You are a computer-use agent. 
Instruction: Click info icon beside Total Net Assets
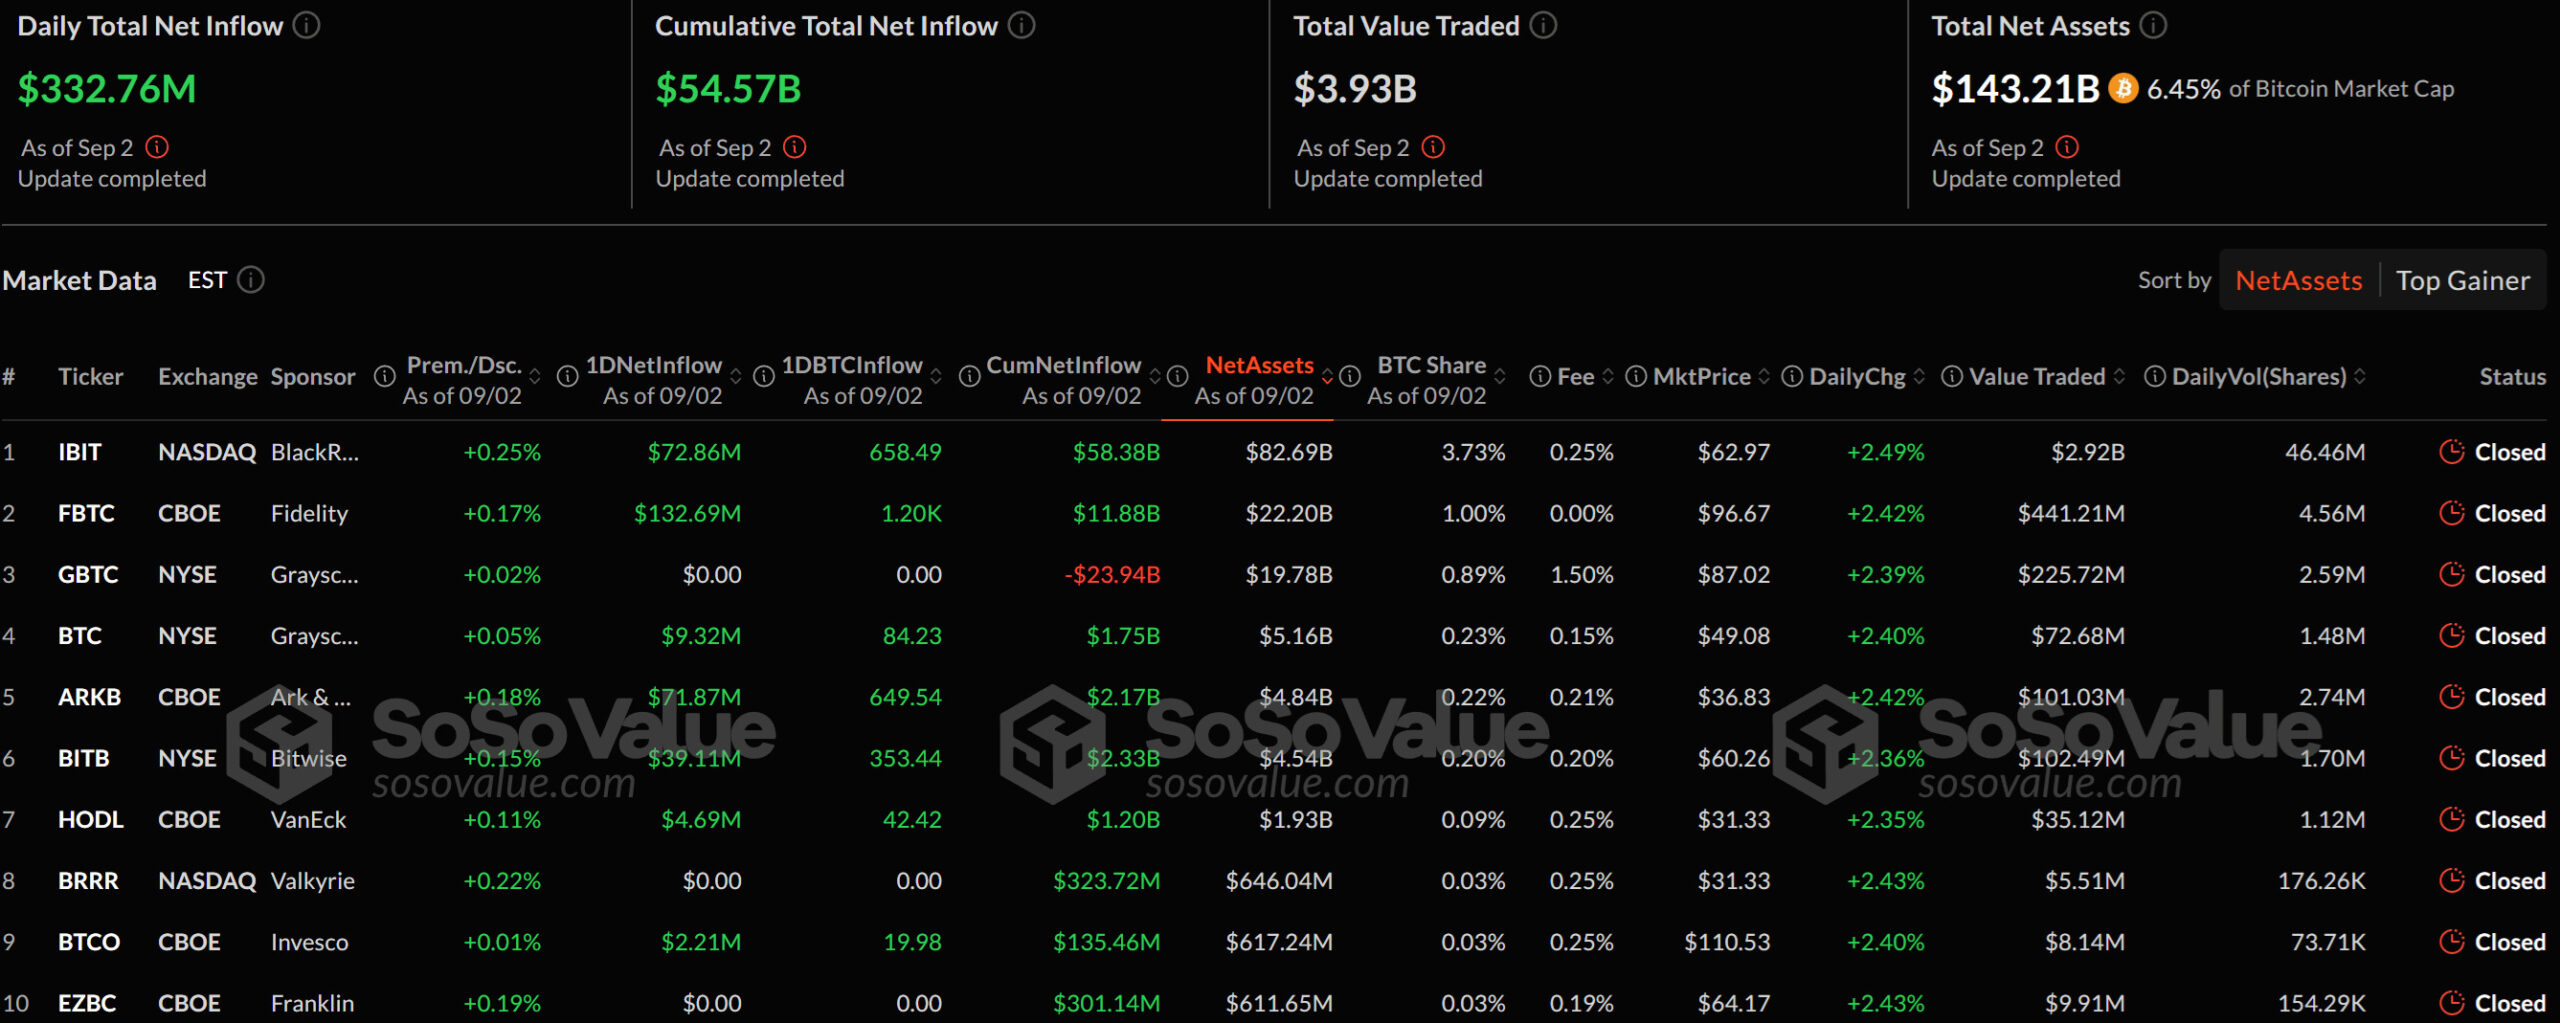[2153, 25]
